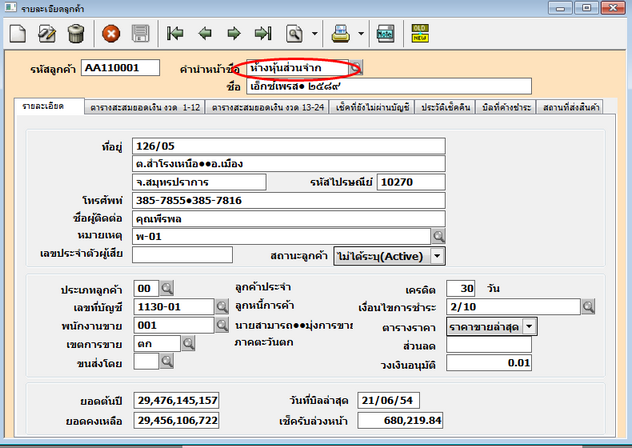
Task: Click the รหัสลูกค้า input field
Action: [x=122, y=69]
